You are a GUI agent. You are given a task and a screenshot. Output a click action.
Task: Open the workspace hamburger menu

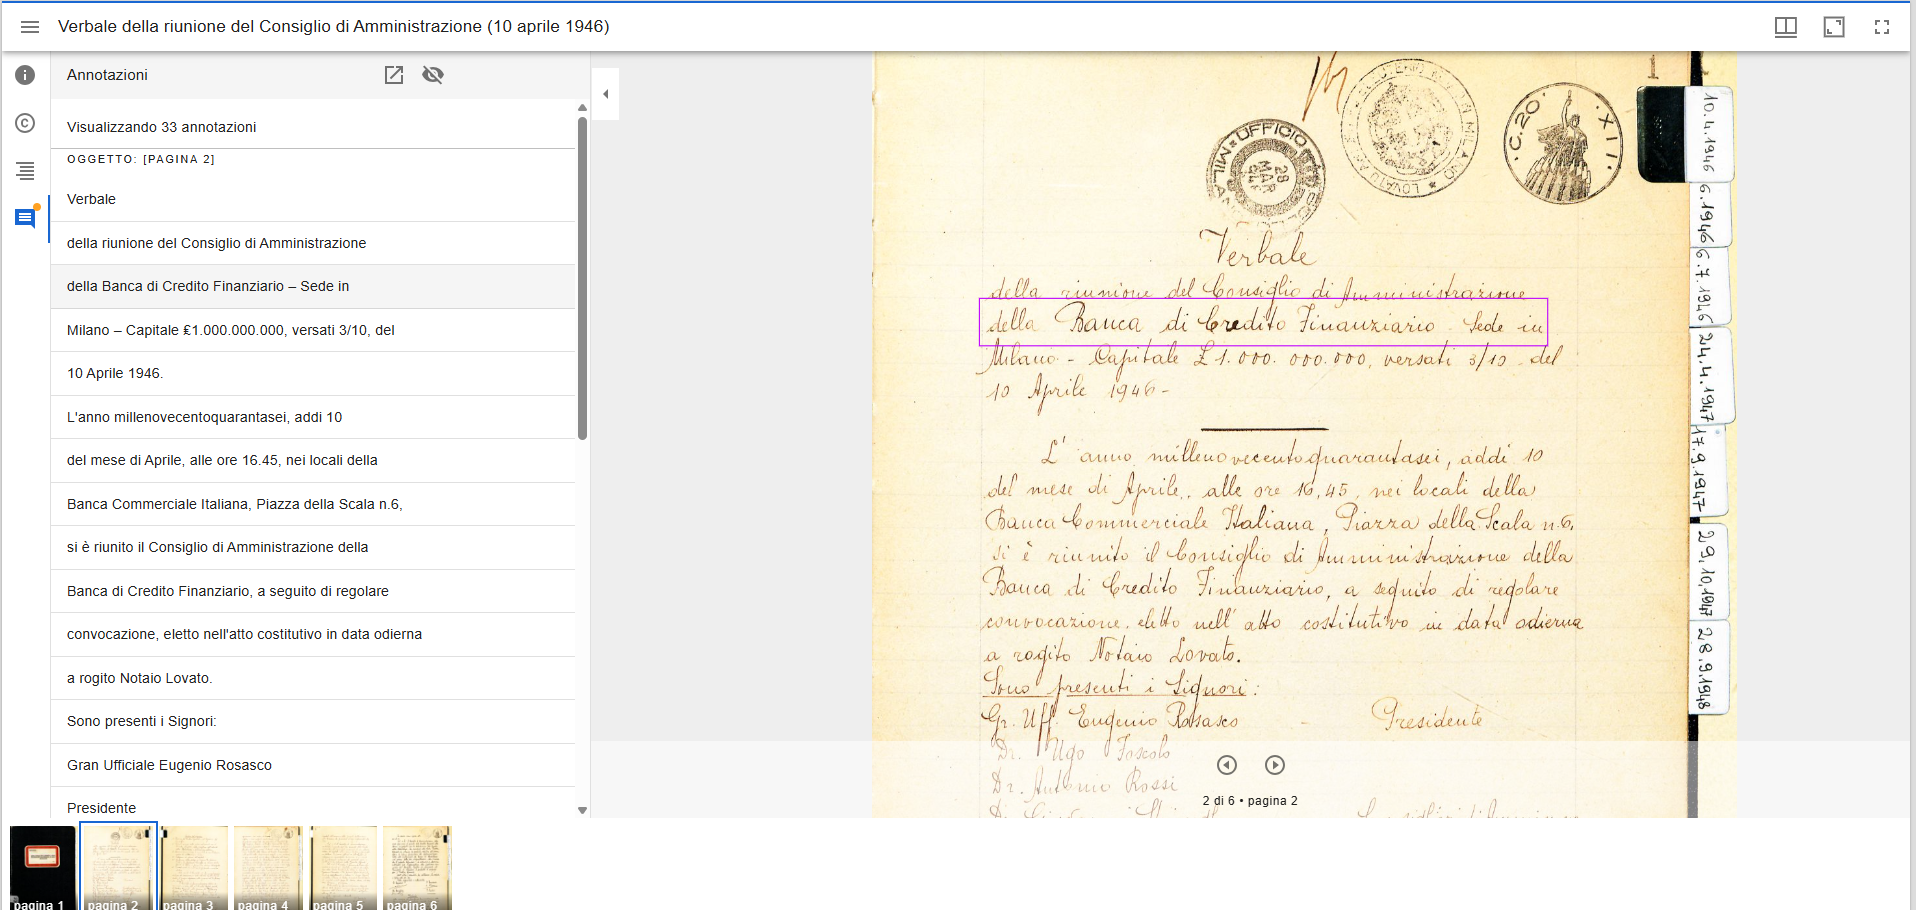(x=30, y=27)
